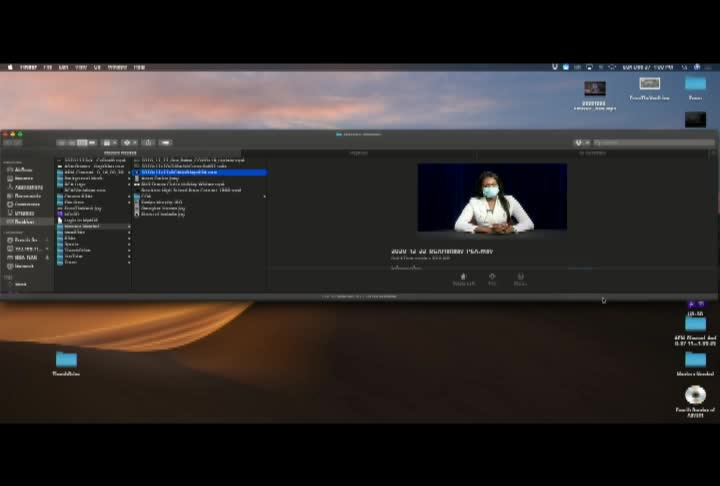This screenshot has height=486, width=720.
Task: Click the Finder search field
Action: pos(654,143)
